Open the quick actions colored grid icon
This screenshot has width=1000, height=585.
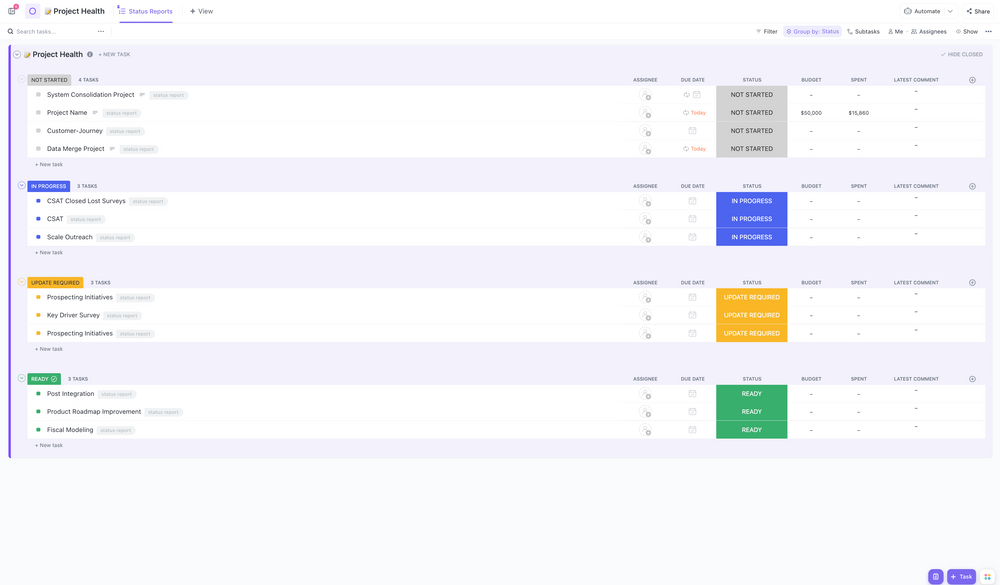click(x=987, y=577)
